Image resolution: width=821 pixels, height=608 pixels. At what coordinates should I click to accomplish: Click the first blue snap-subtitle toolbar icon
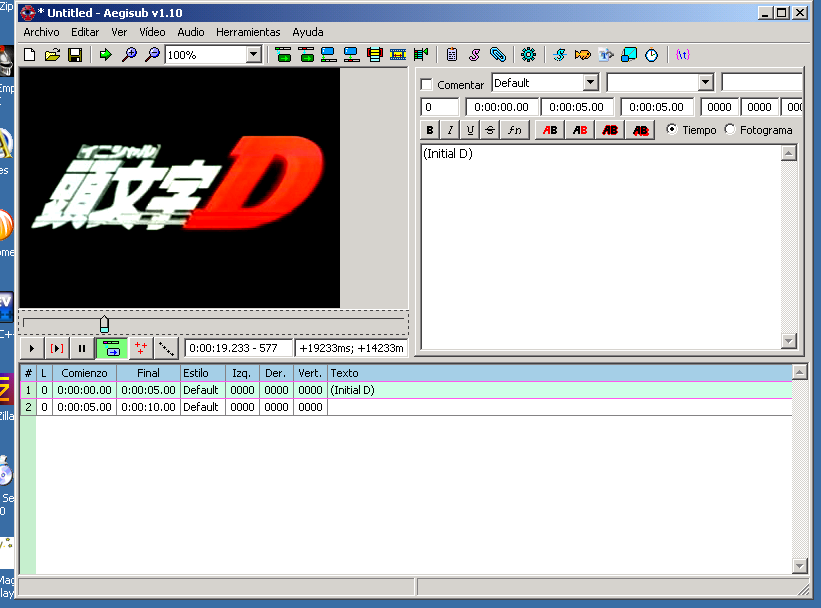tap(329, 54)
